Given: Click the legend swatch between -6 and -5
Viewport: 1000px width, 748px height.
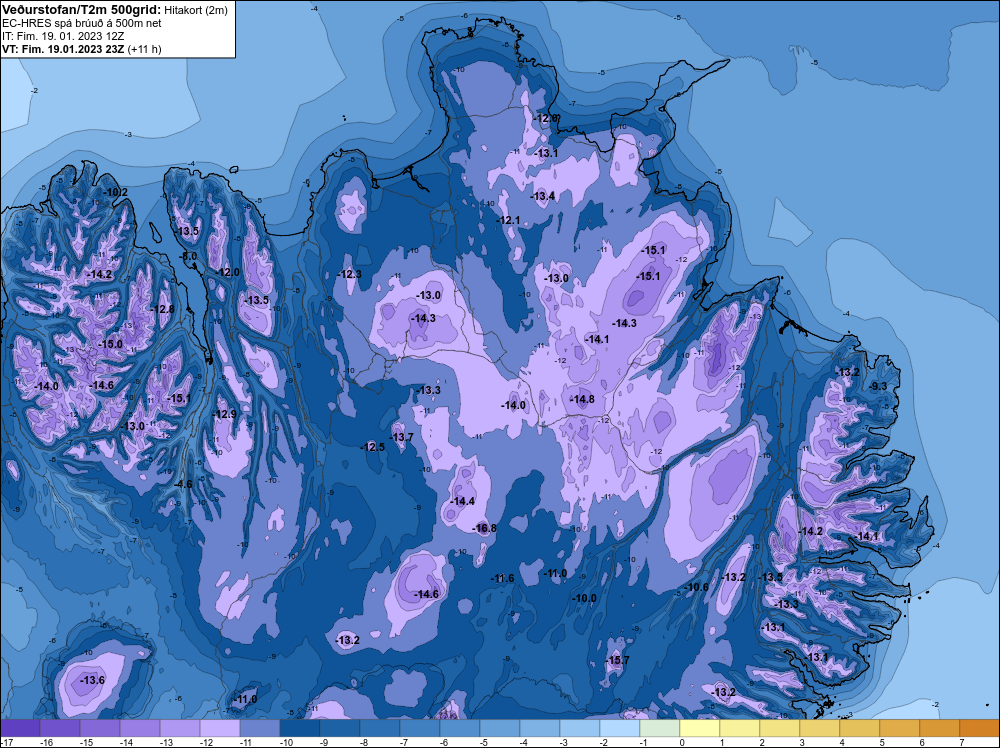Looking at the screenshot, I should 460,728.
